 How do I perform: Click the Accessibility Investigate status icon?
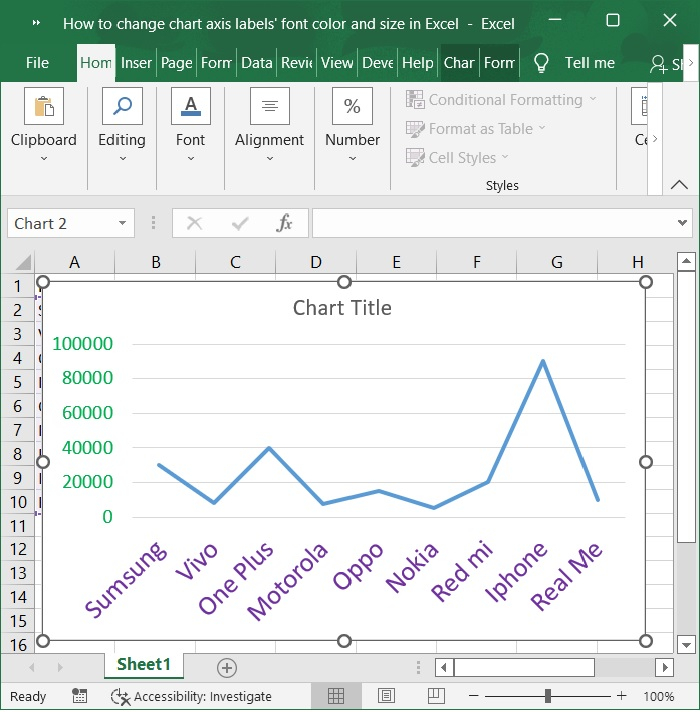click(x=120, y=696)
